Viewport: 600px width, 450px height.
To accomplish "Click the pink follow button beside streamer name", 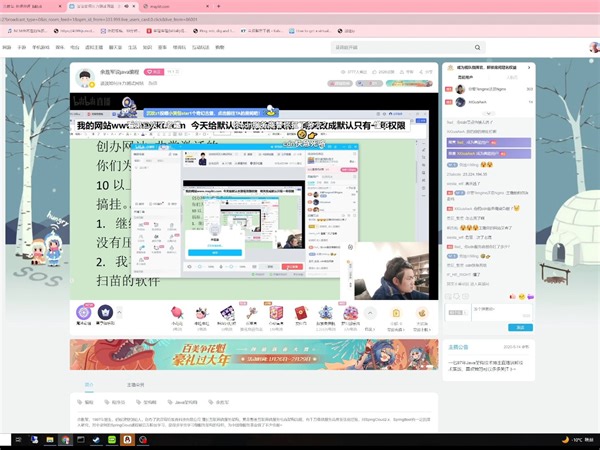I will coord(154,72).
